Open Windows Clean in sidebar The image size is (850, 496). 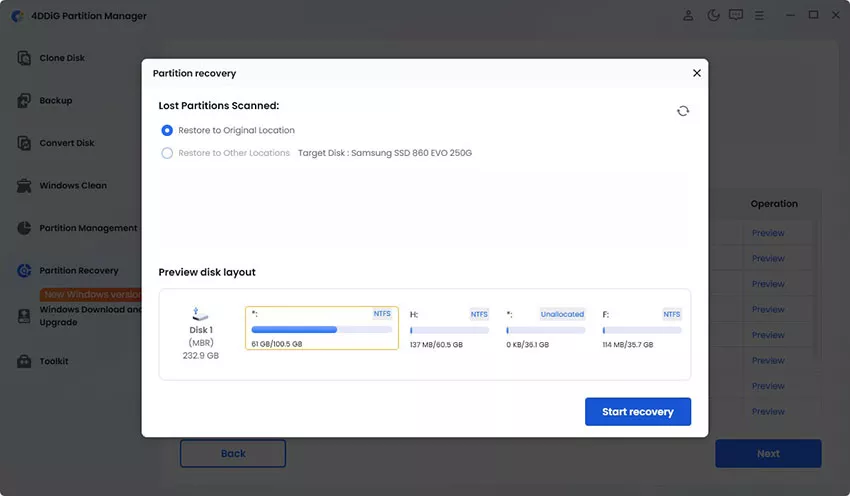(x=73, y=185)
